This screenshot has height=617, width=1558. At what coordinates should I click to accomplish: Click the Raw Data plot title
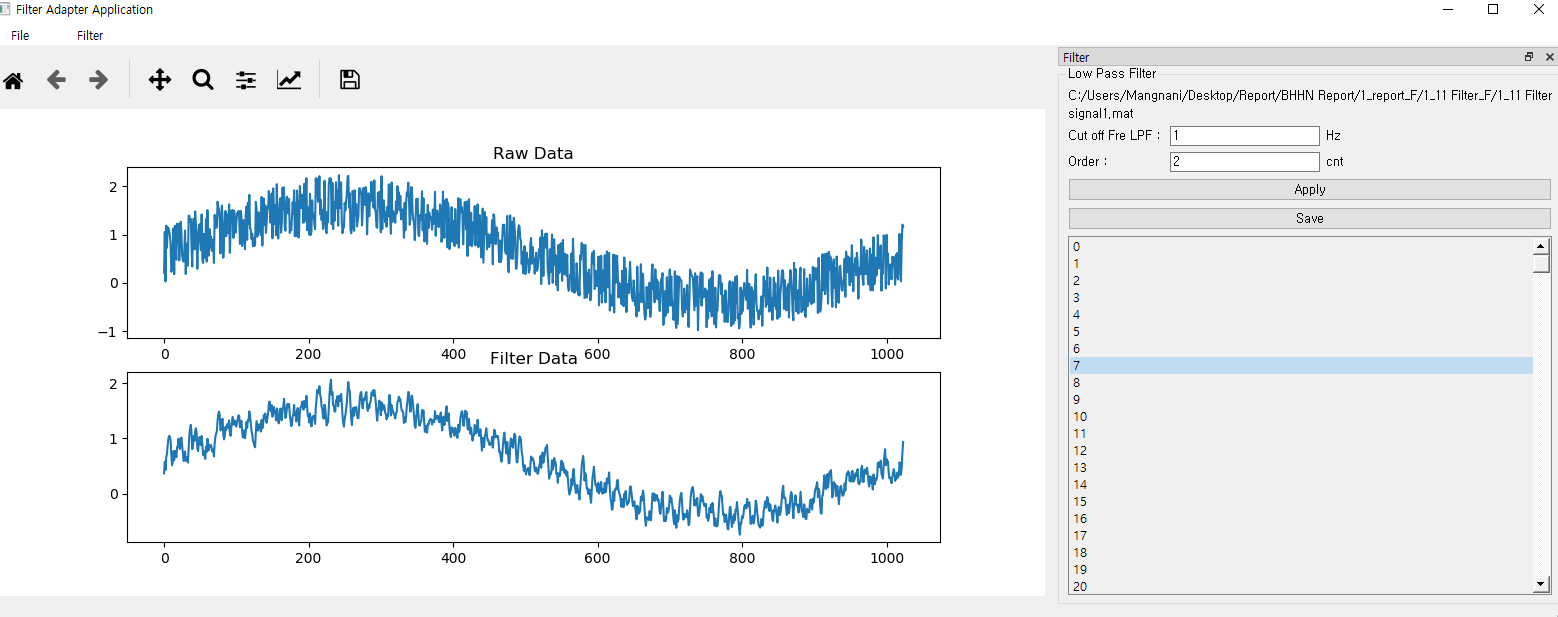click(533, 153)
